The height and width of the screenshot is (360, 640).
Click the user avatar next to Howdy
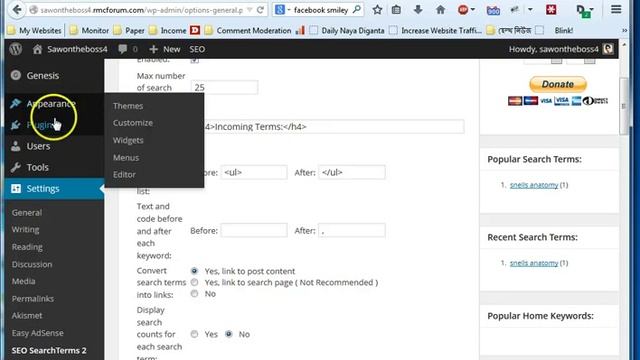click(608, 49)
